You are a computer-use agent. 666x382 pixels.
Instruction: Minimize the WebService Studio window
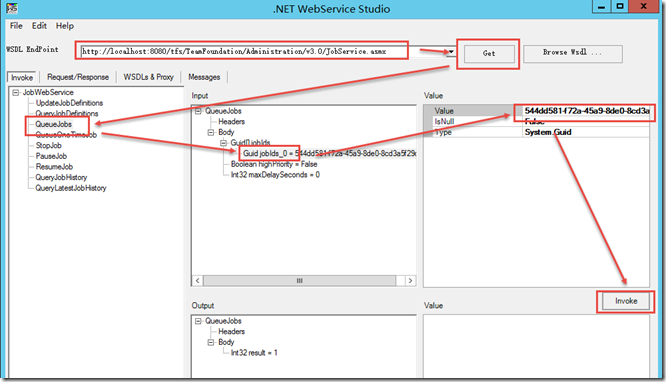(601, 6)
